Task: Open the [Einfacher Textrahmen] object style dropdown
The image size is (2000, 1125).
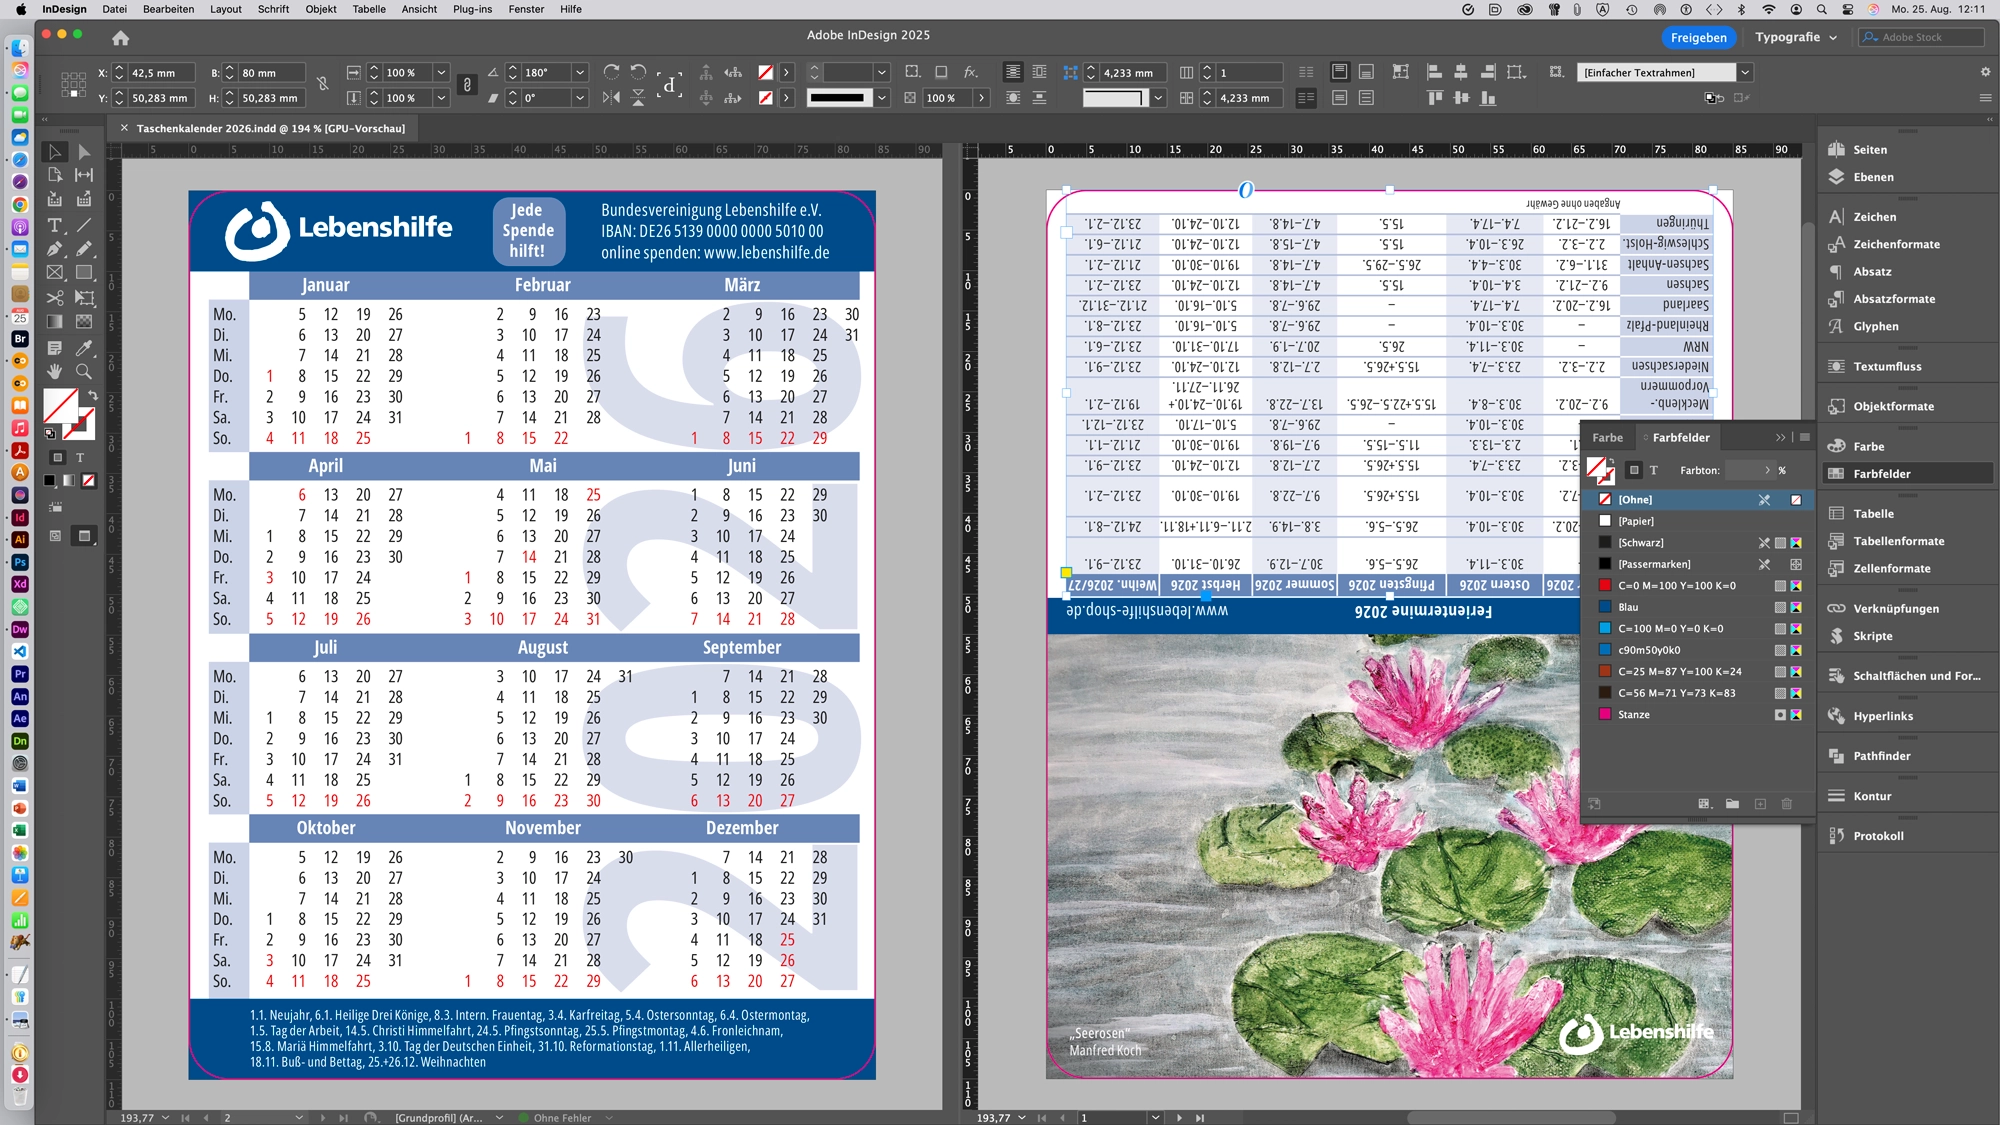Action: tap(1745, 72)
